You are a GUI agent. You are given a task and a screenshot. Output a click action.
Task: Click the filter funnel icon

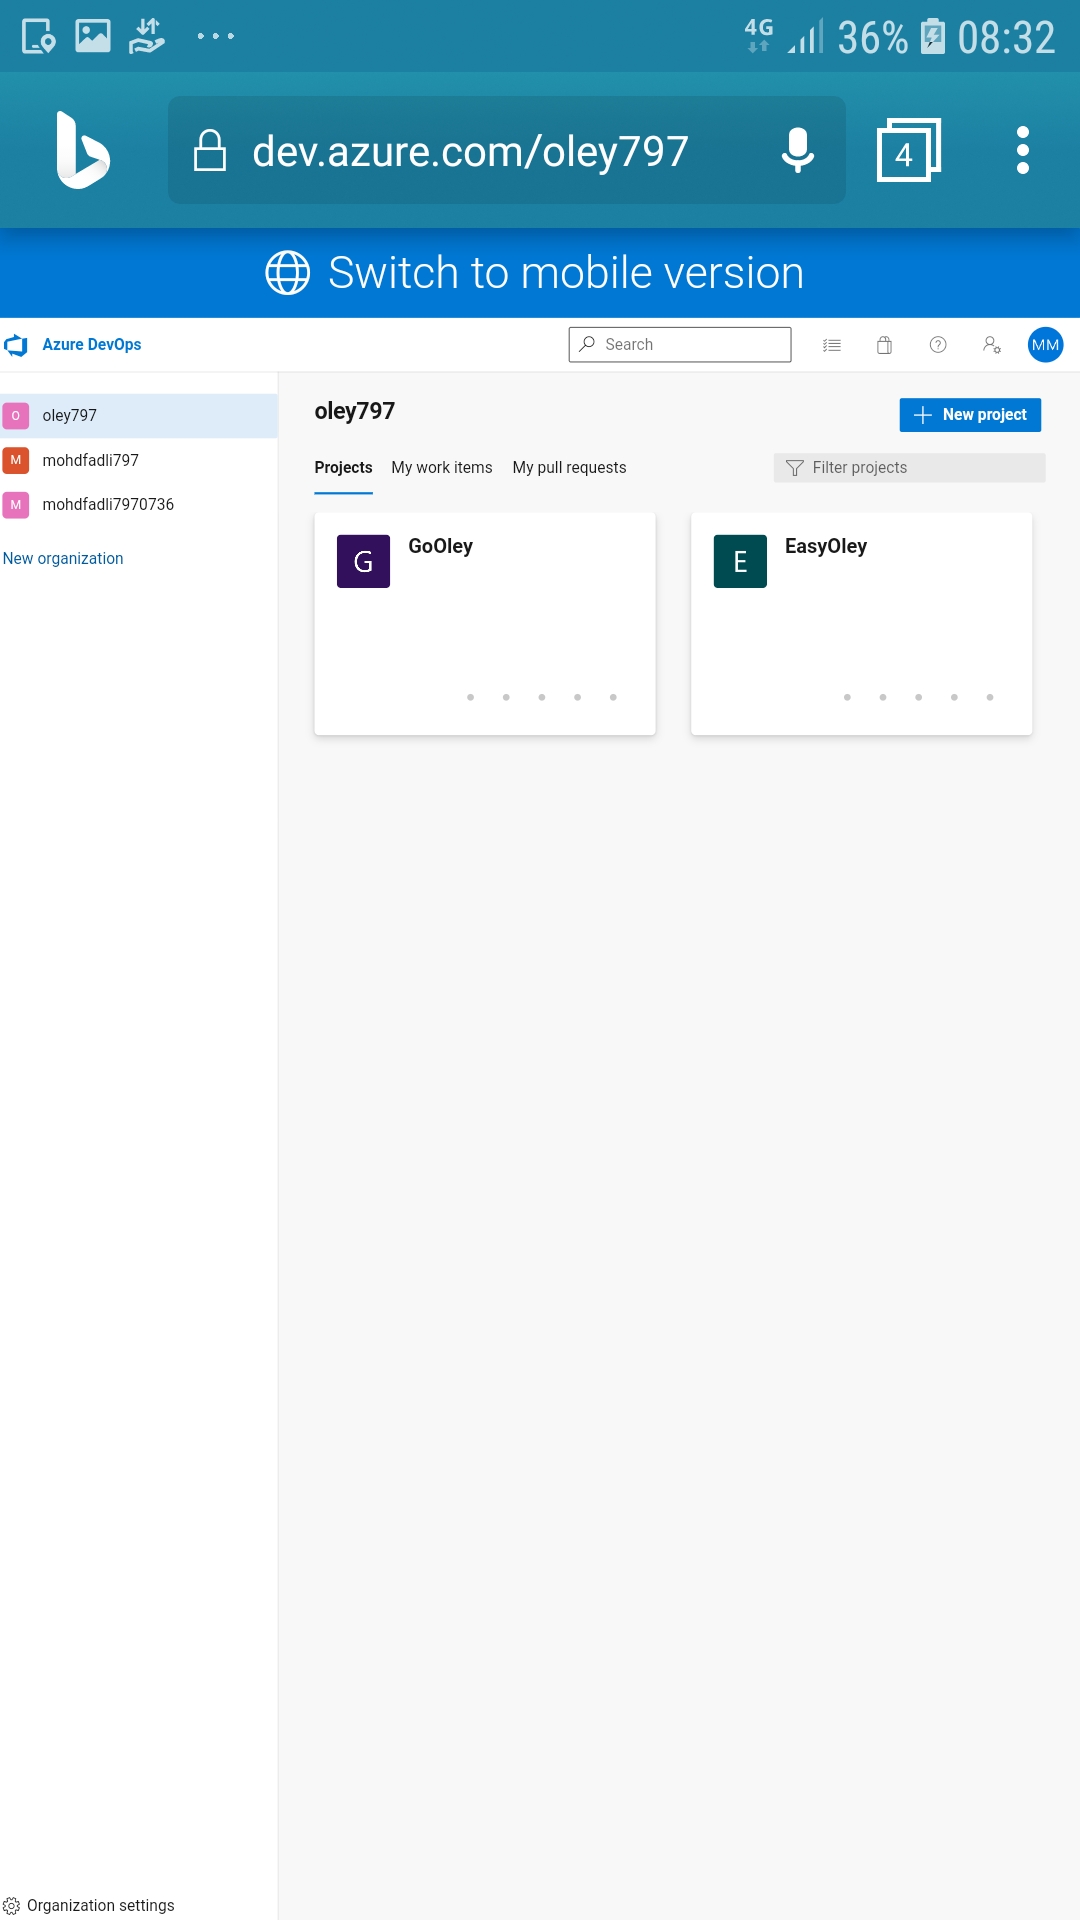coord(795,468)
